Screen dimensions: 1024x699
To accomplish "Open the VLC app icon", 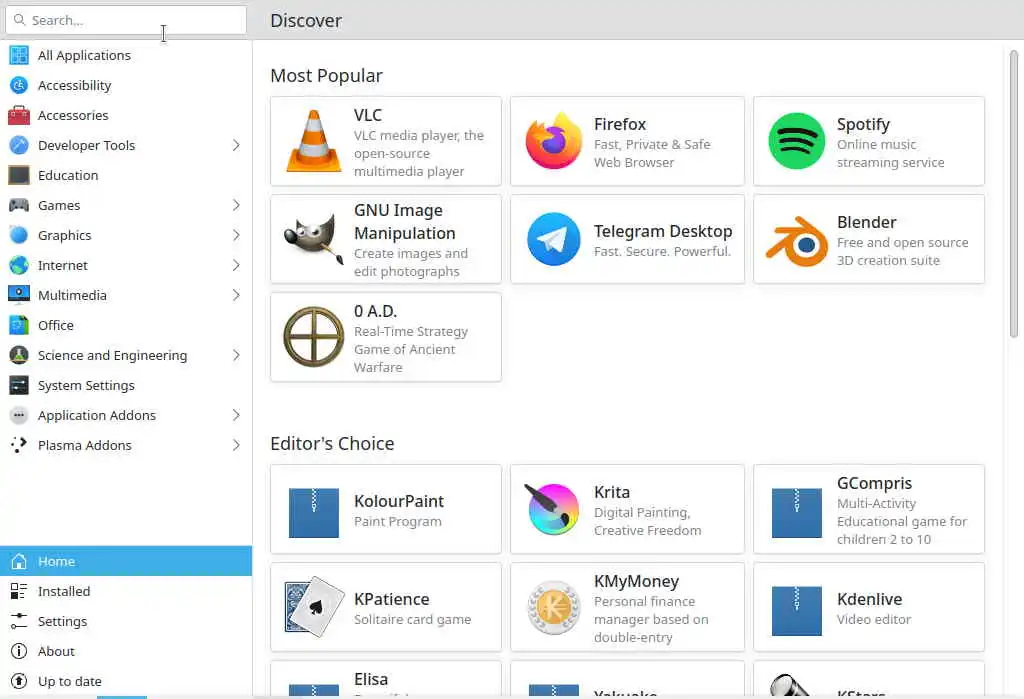I will click(x=313, y=141).
